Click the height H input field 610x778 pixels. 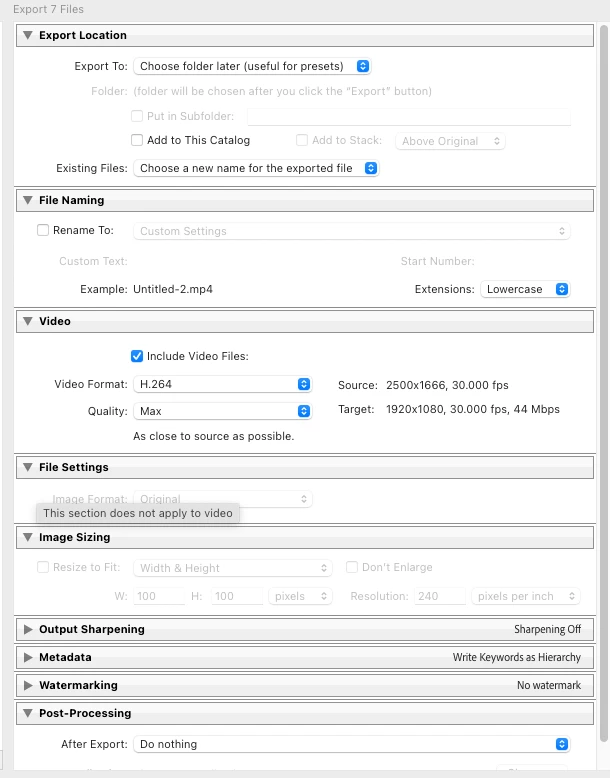pos(237,596)
